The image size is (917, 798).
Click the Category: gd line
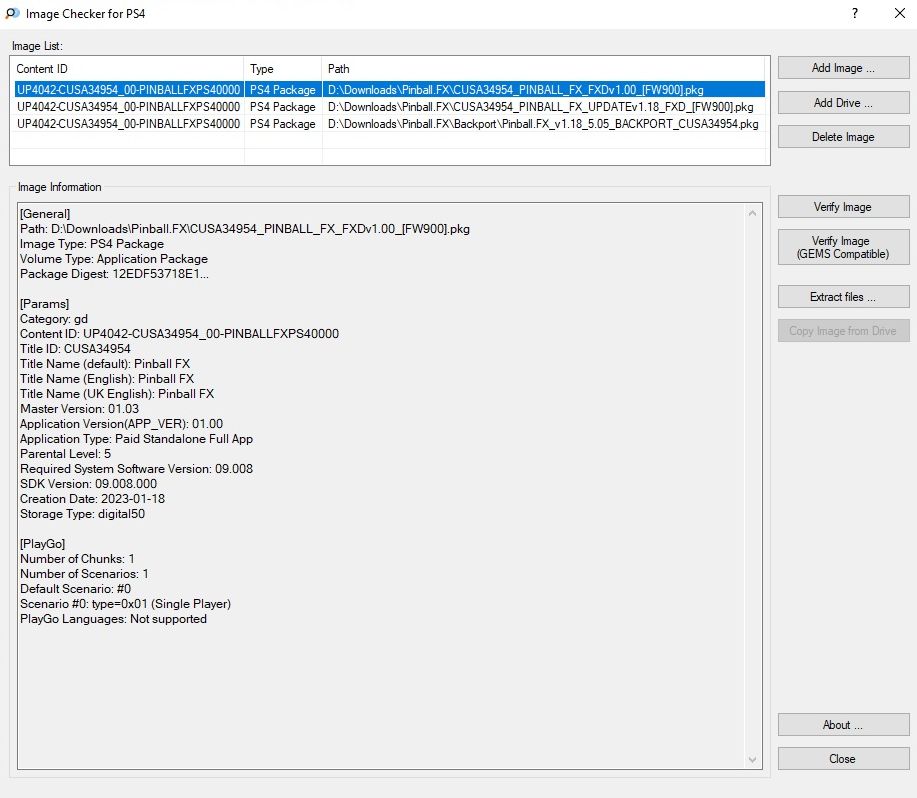tap(54, 319)
